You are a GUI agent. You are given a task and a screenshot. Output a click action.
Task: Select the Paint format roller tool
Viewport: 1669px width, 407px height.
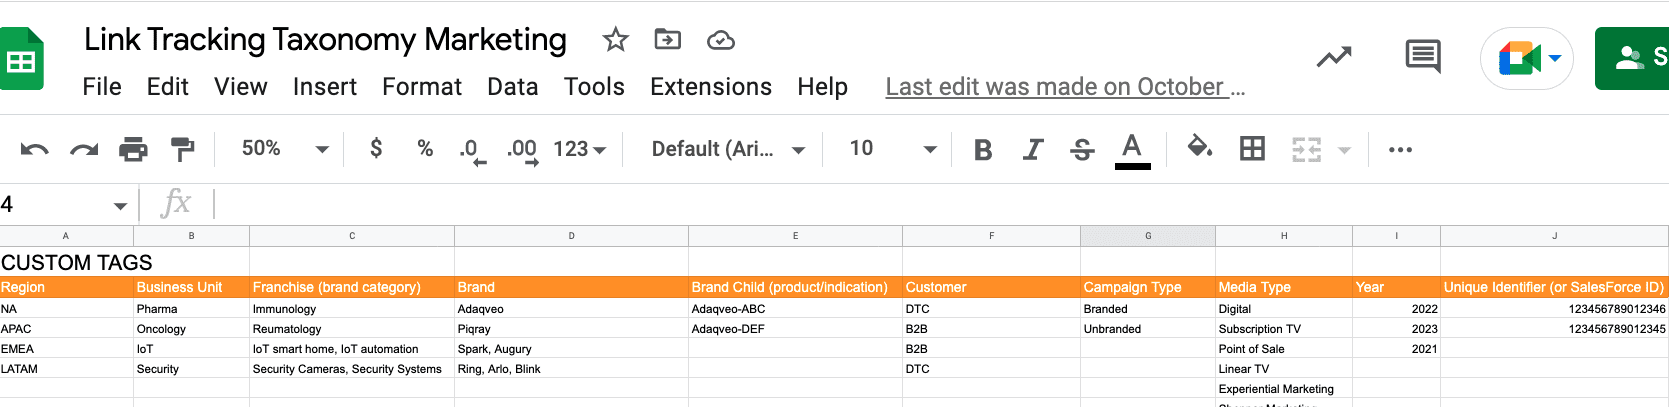click(x=182, y=150)
